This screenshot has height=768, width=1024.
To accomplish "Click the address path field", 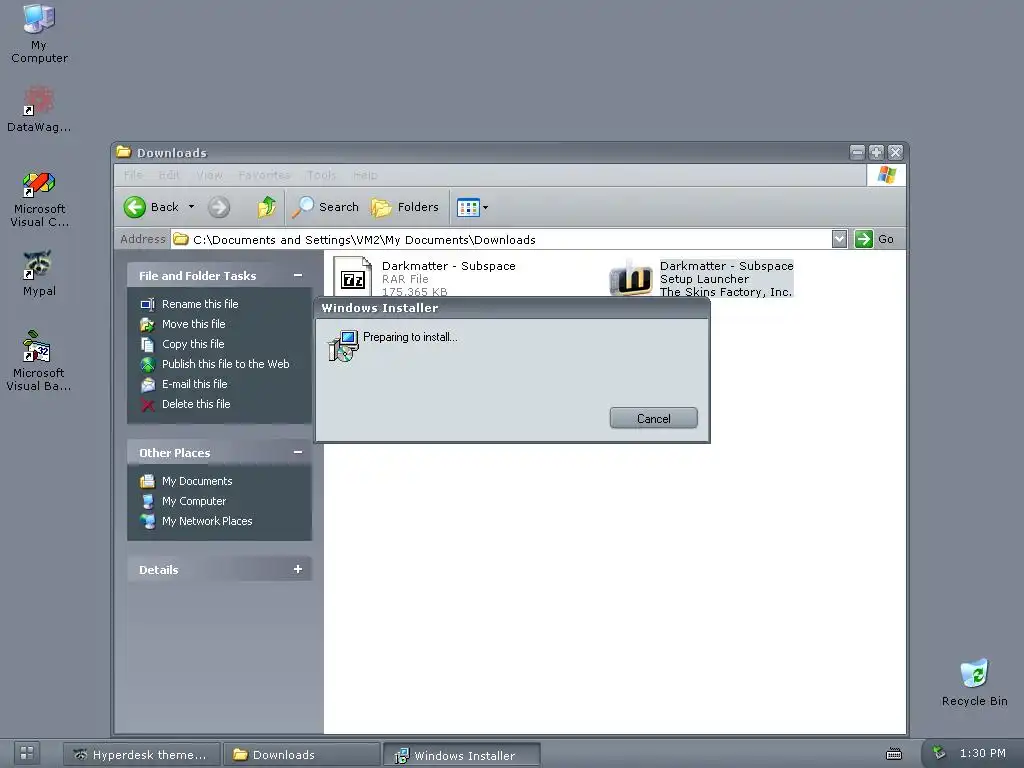I will pyautogui.click(x=501, y=240).
